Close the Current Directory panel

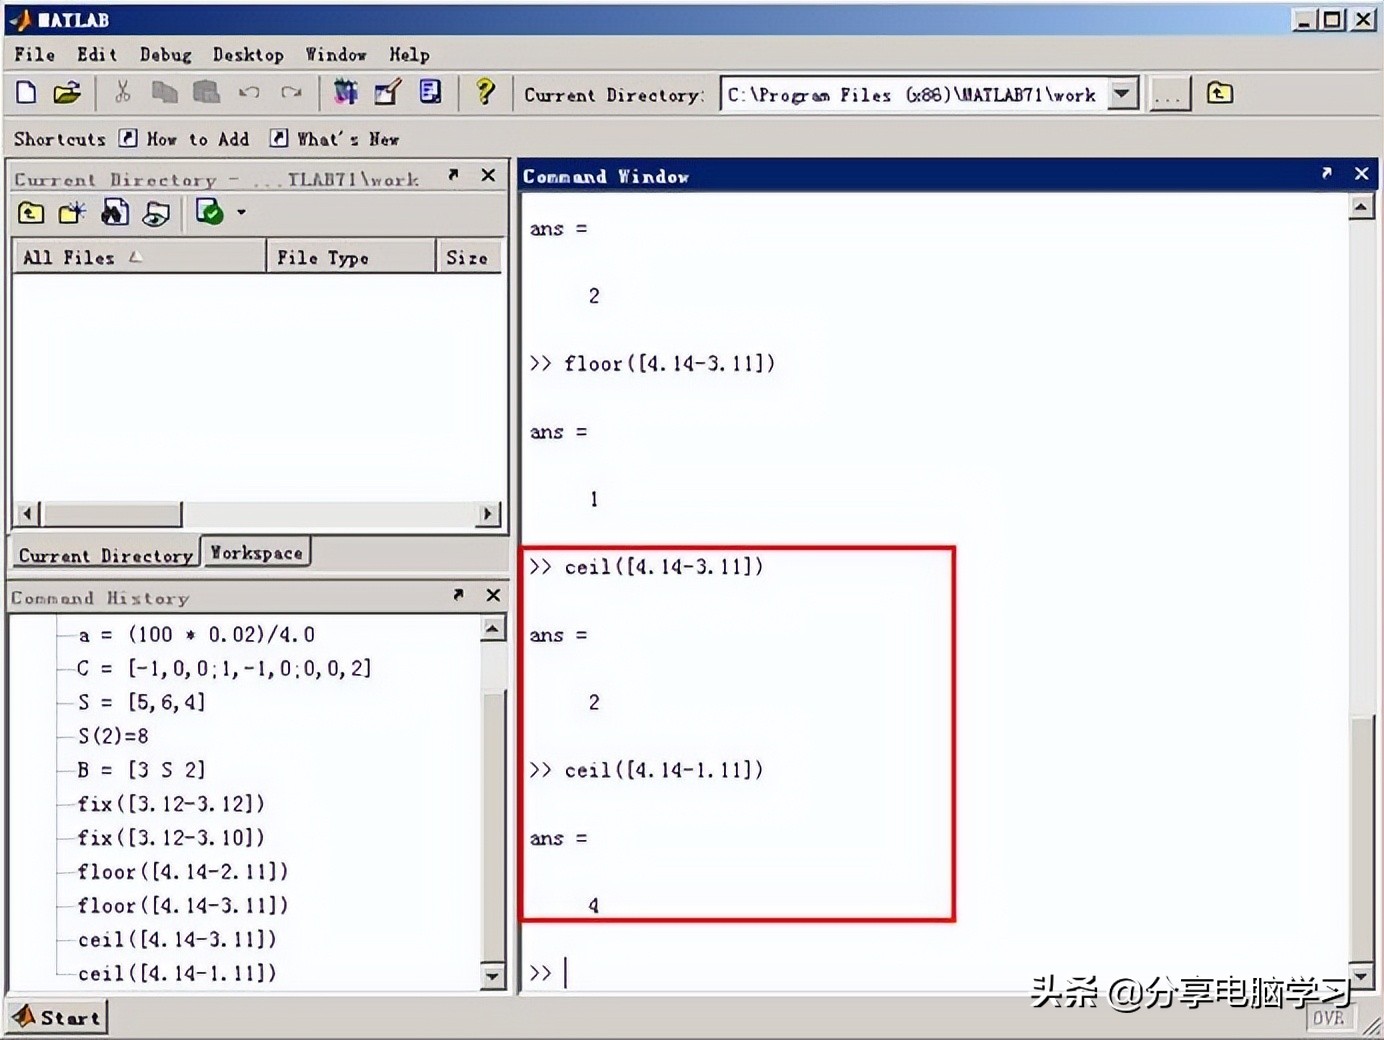(x=488, y=175)
